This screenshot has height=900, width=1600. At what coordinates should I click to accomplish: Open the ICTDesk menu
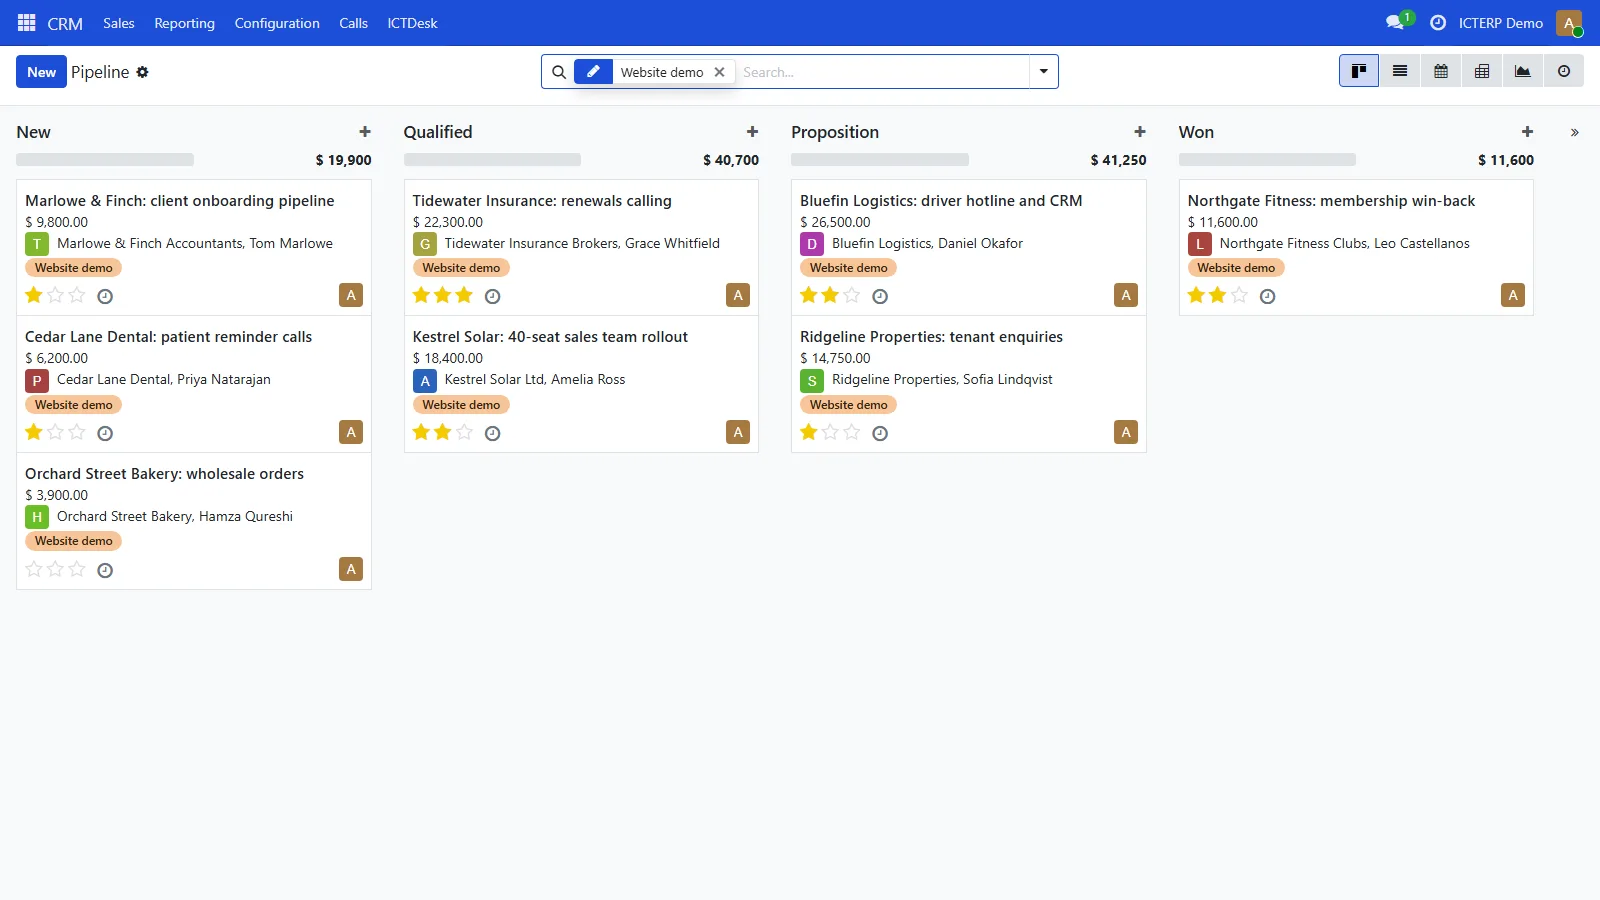(412, 23)
